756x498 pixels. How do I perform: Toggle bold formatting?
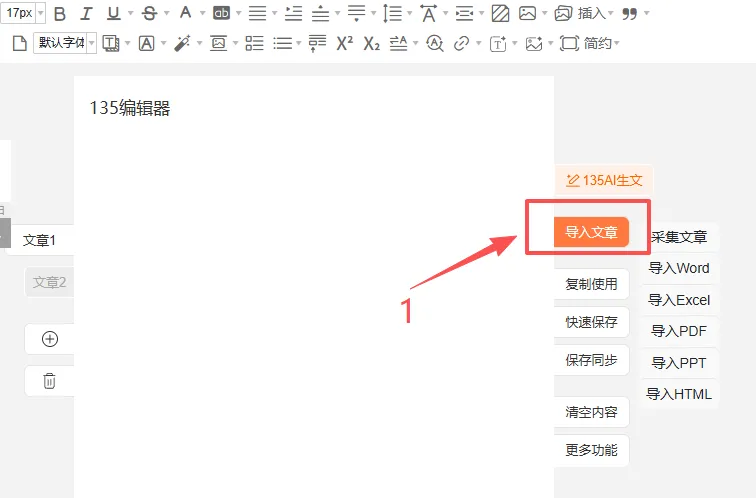click(x=60, y=13)
